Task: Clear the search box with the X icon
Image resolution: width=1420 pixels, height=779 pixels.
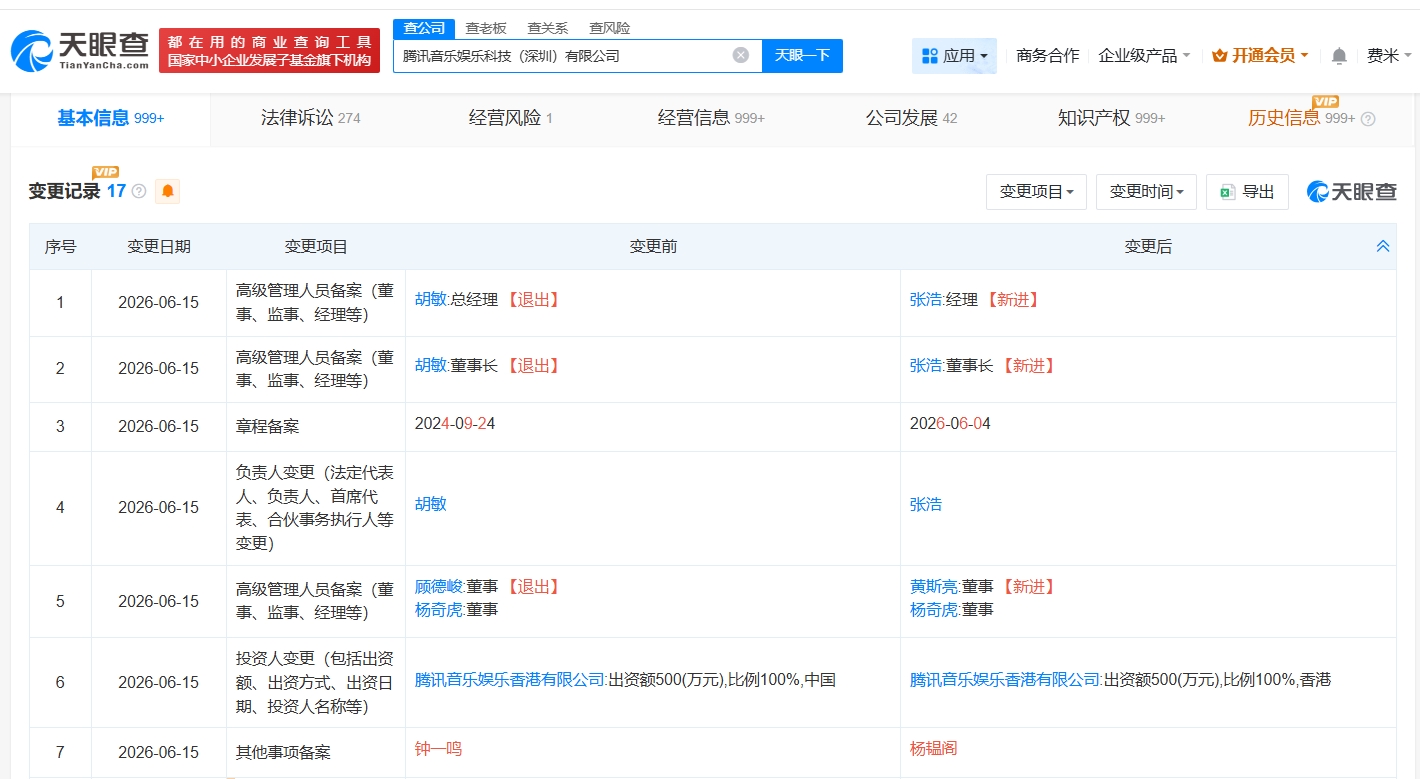Action: click(741, 55)
